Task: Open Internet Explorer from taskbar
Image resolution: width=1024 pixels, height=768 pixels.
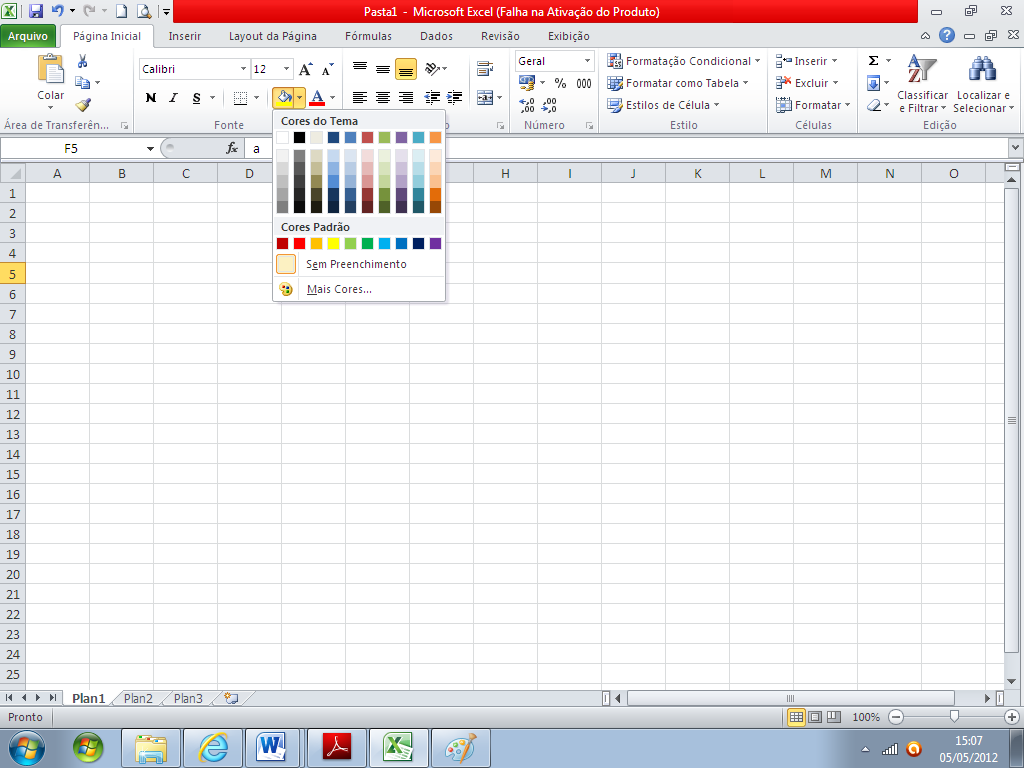Action: [x=212, y=748]
